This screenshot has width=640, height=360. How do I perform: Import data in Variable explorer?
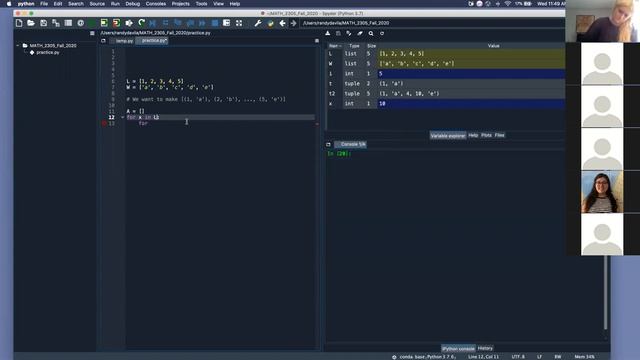328,33
